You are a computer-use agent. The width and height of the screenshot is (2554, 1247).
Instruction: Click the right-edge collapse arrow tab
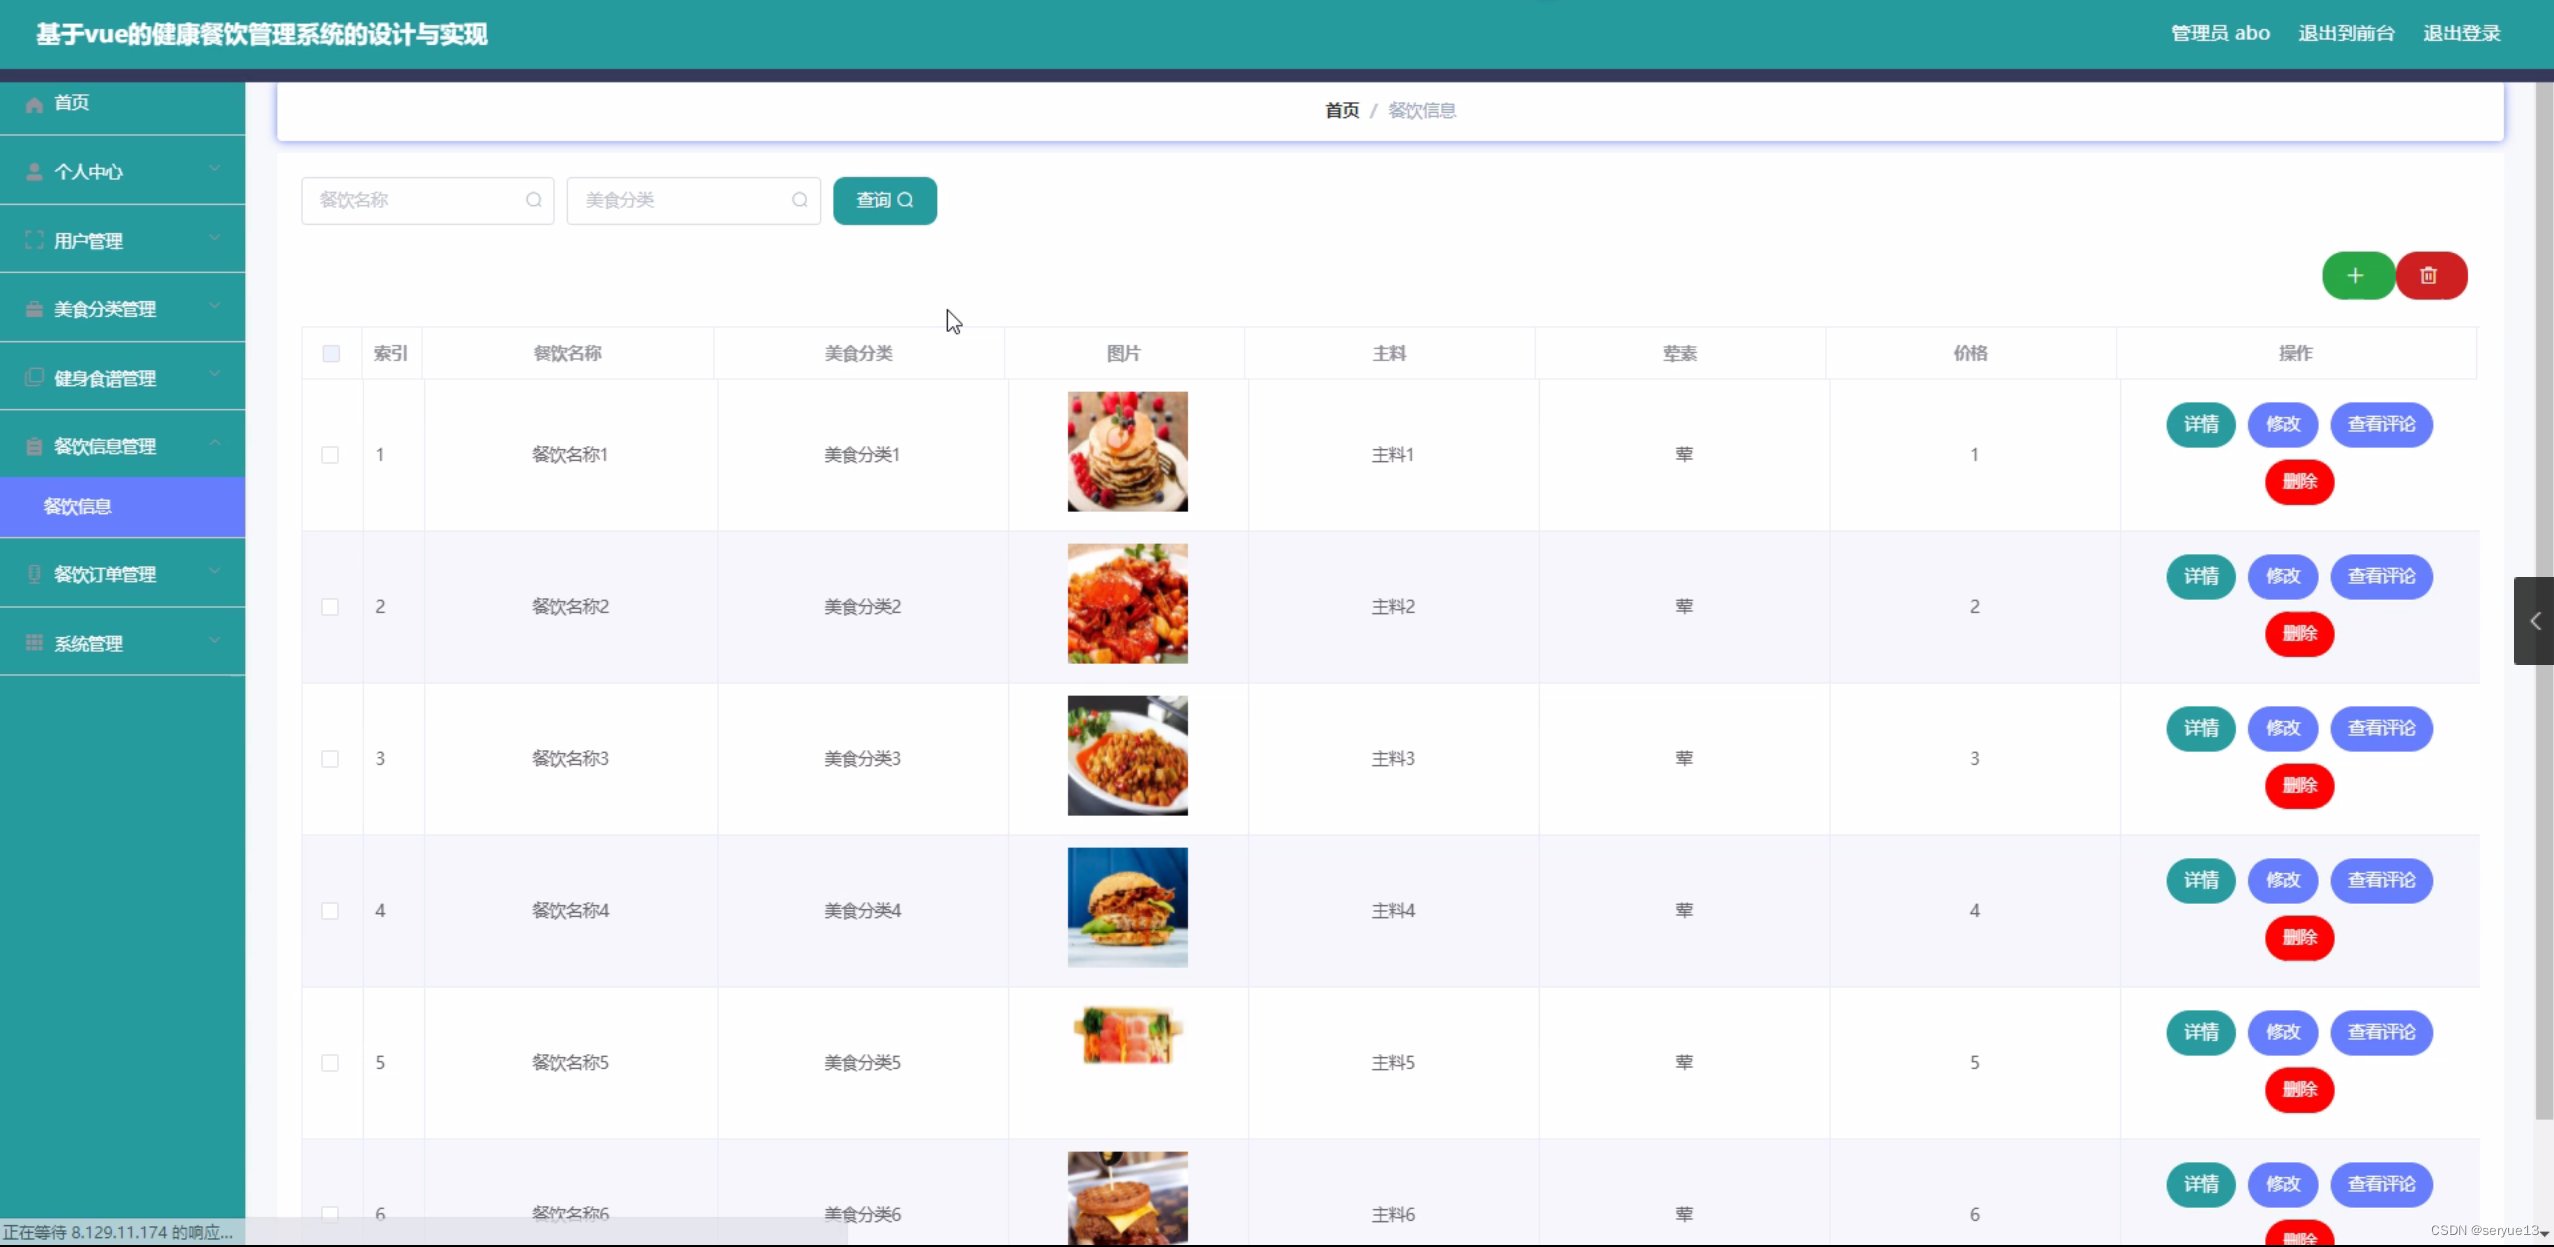pos(2534,621)
